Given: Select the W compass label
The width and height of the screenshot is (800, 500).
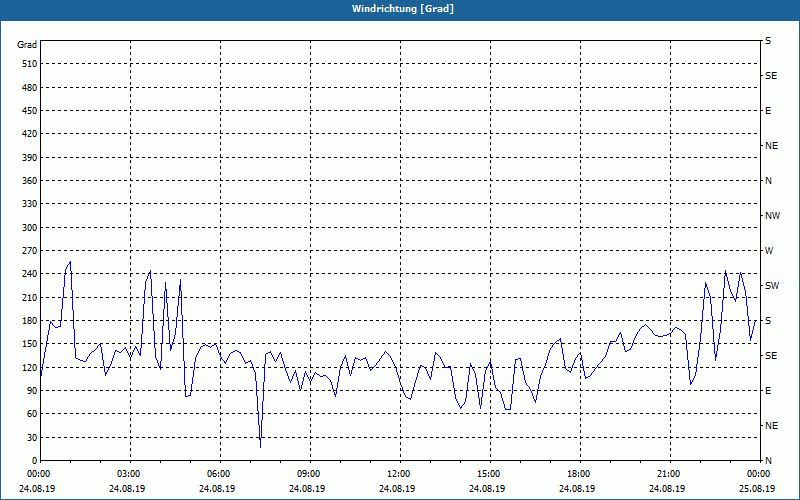Looking at the screenshot, I should (x=769, y=251).
